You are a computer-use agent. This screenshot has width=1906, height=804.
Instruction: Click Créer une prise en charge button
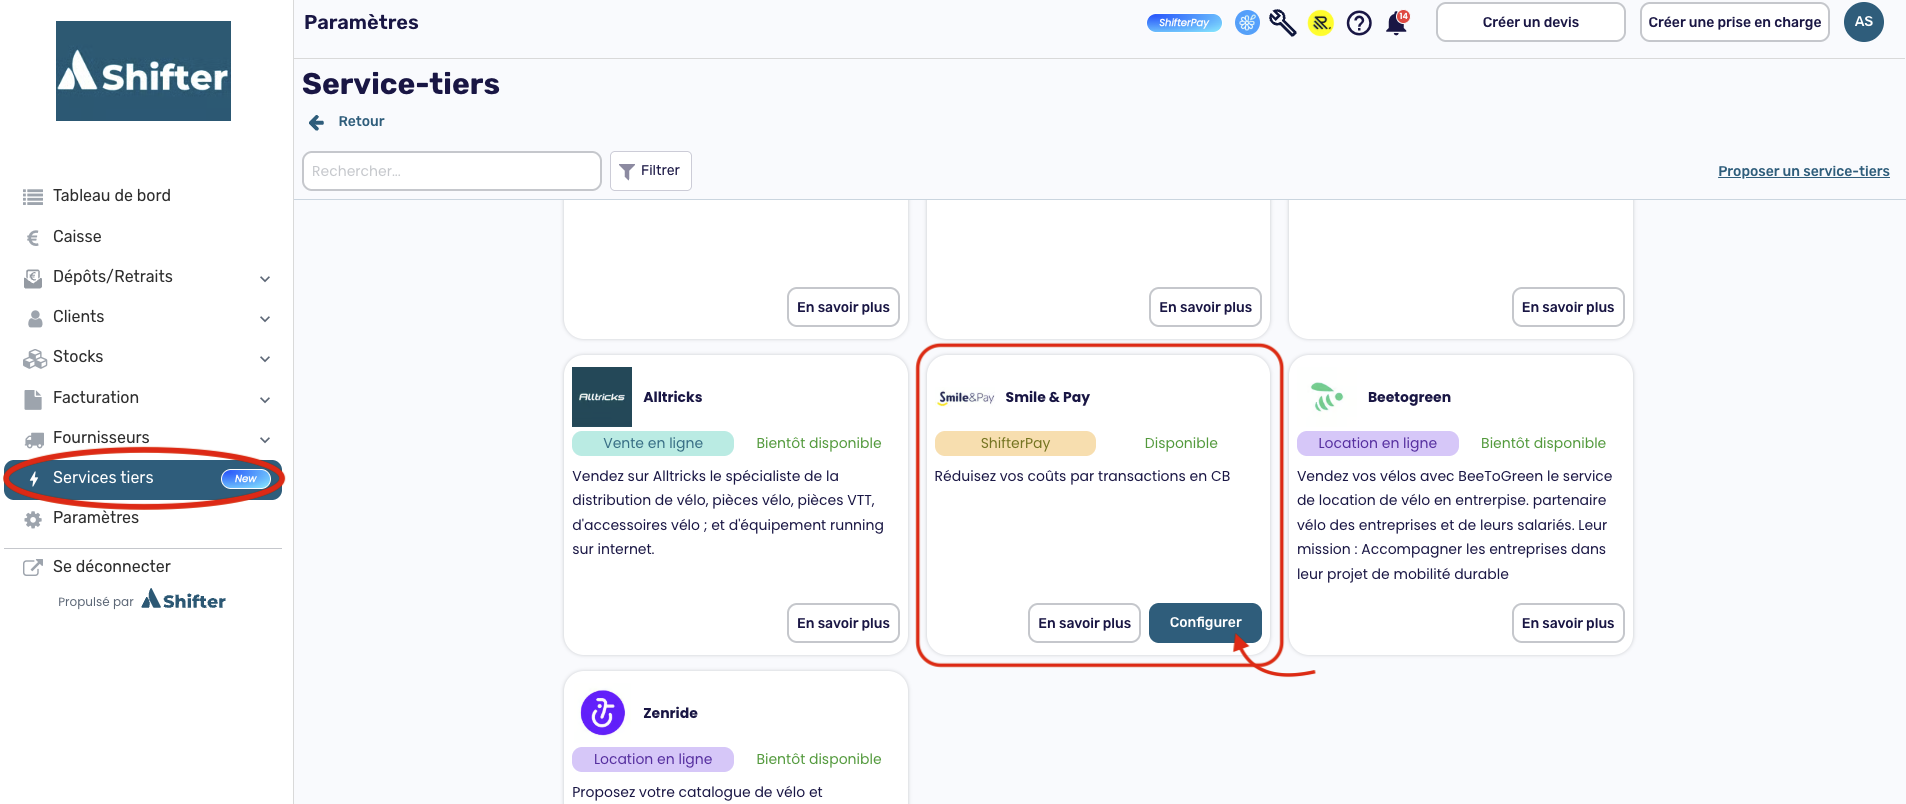[x=1734, y=22]
